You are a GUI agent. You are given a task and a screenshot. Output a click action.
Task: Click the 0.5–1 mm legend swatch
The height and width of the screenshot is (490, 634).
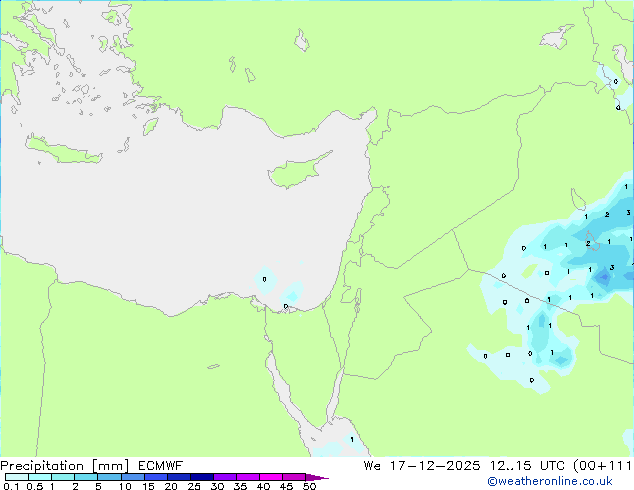click(x=40, y=477)
